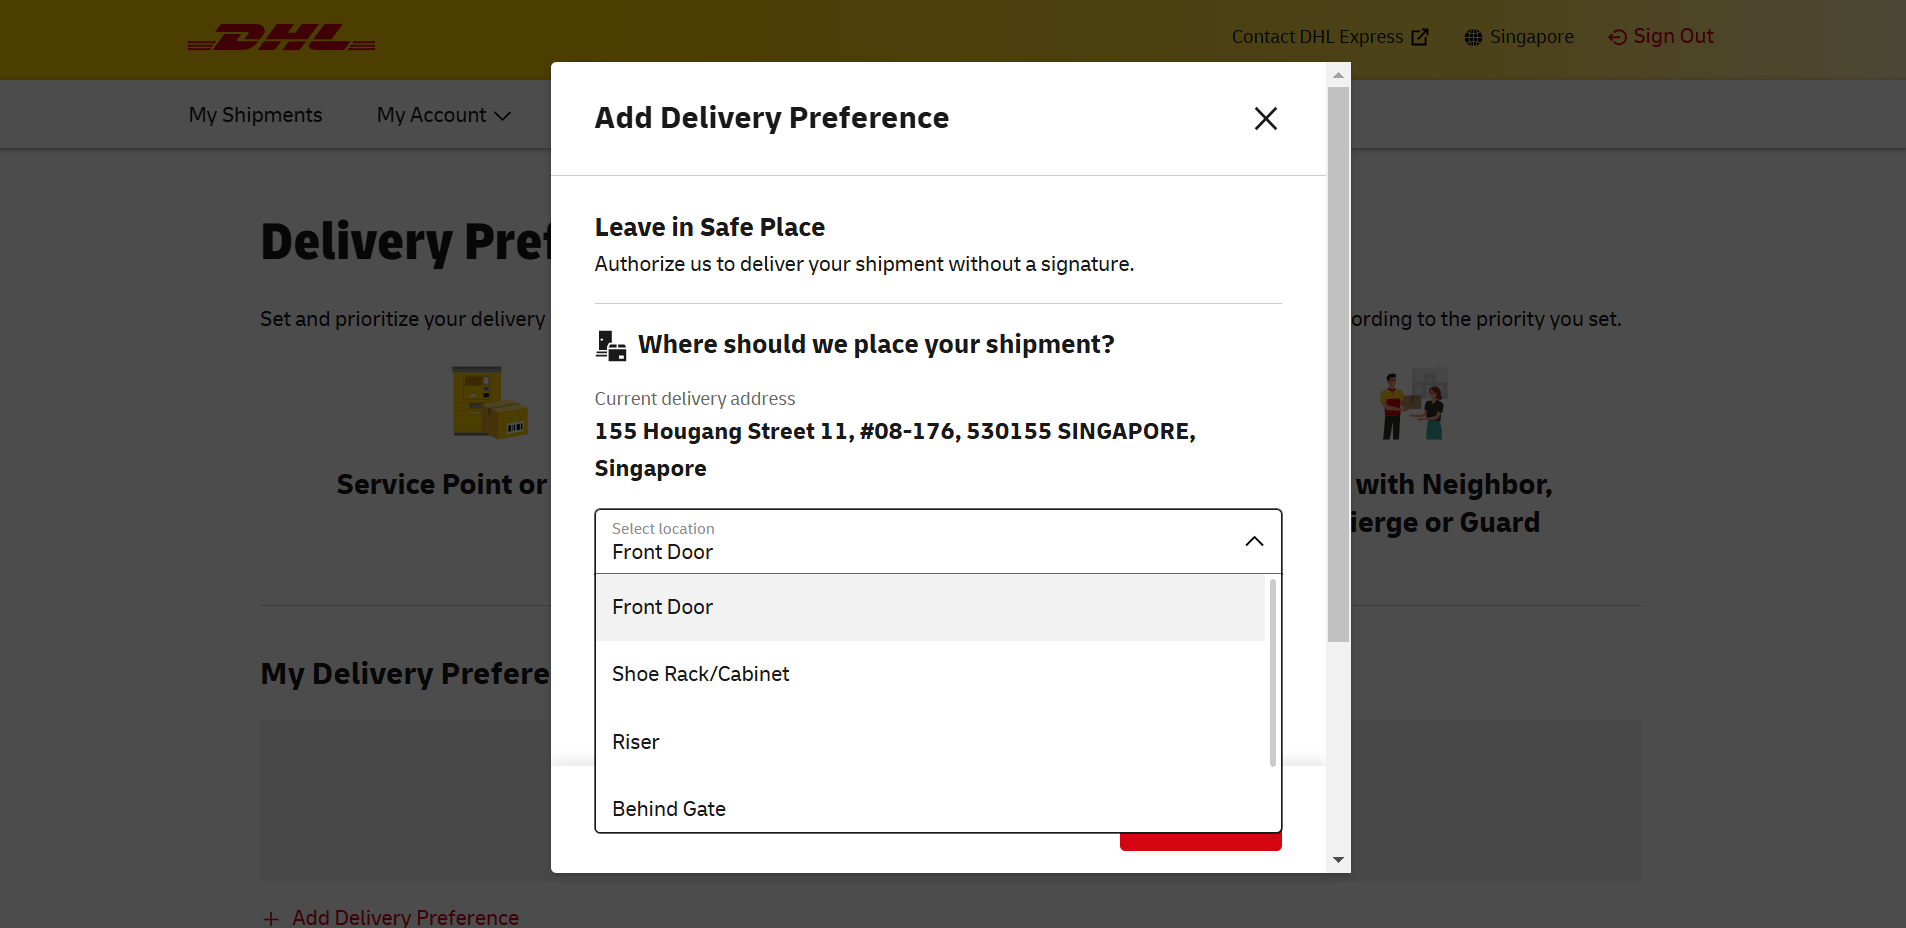This screenshot has height=928, width=1906.
Task: Select Front Door from the list
Action: (x=663, y=607)
